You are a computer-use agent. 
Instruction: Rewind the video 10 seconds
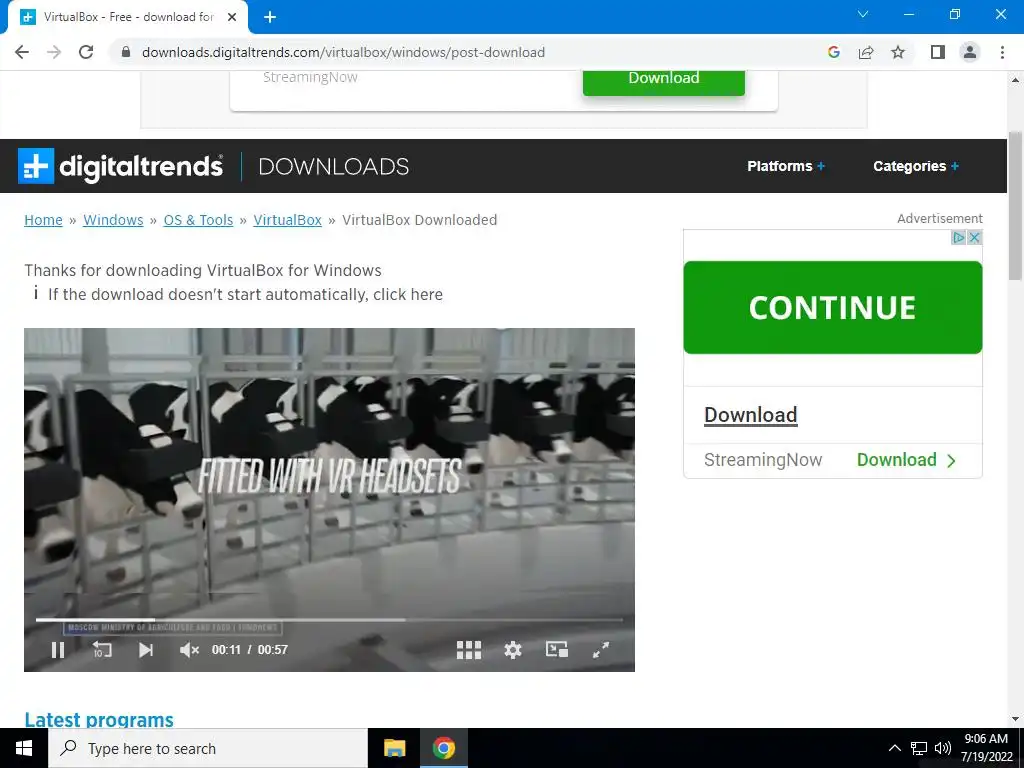(102, 650)
